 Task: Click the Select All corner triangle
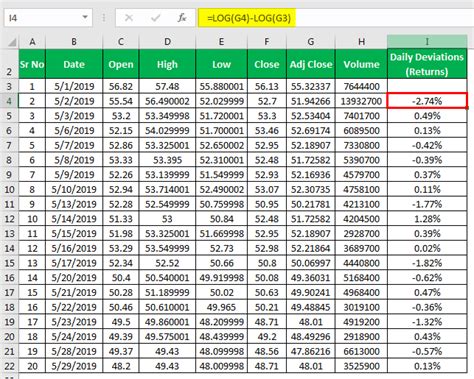click(12, 42)
